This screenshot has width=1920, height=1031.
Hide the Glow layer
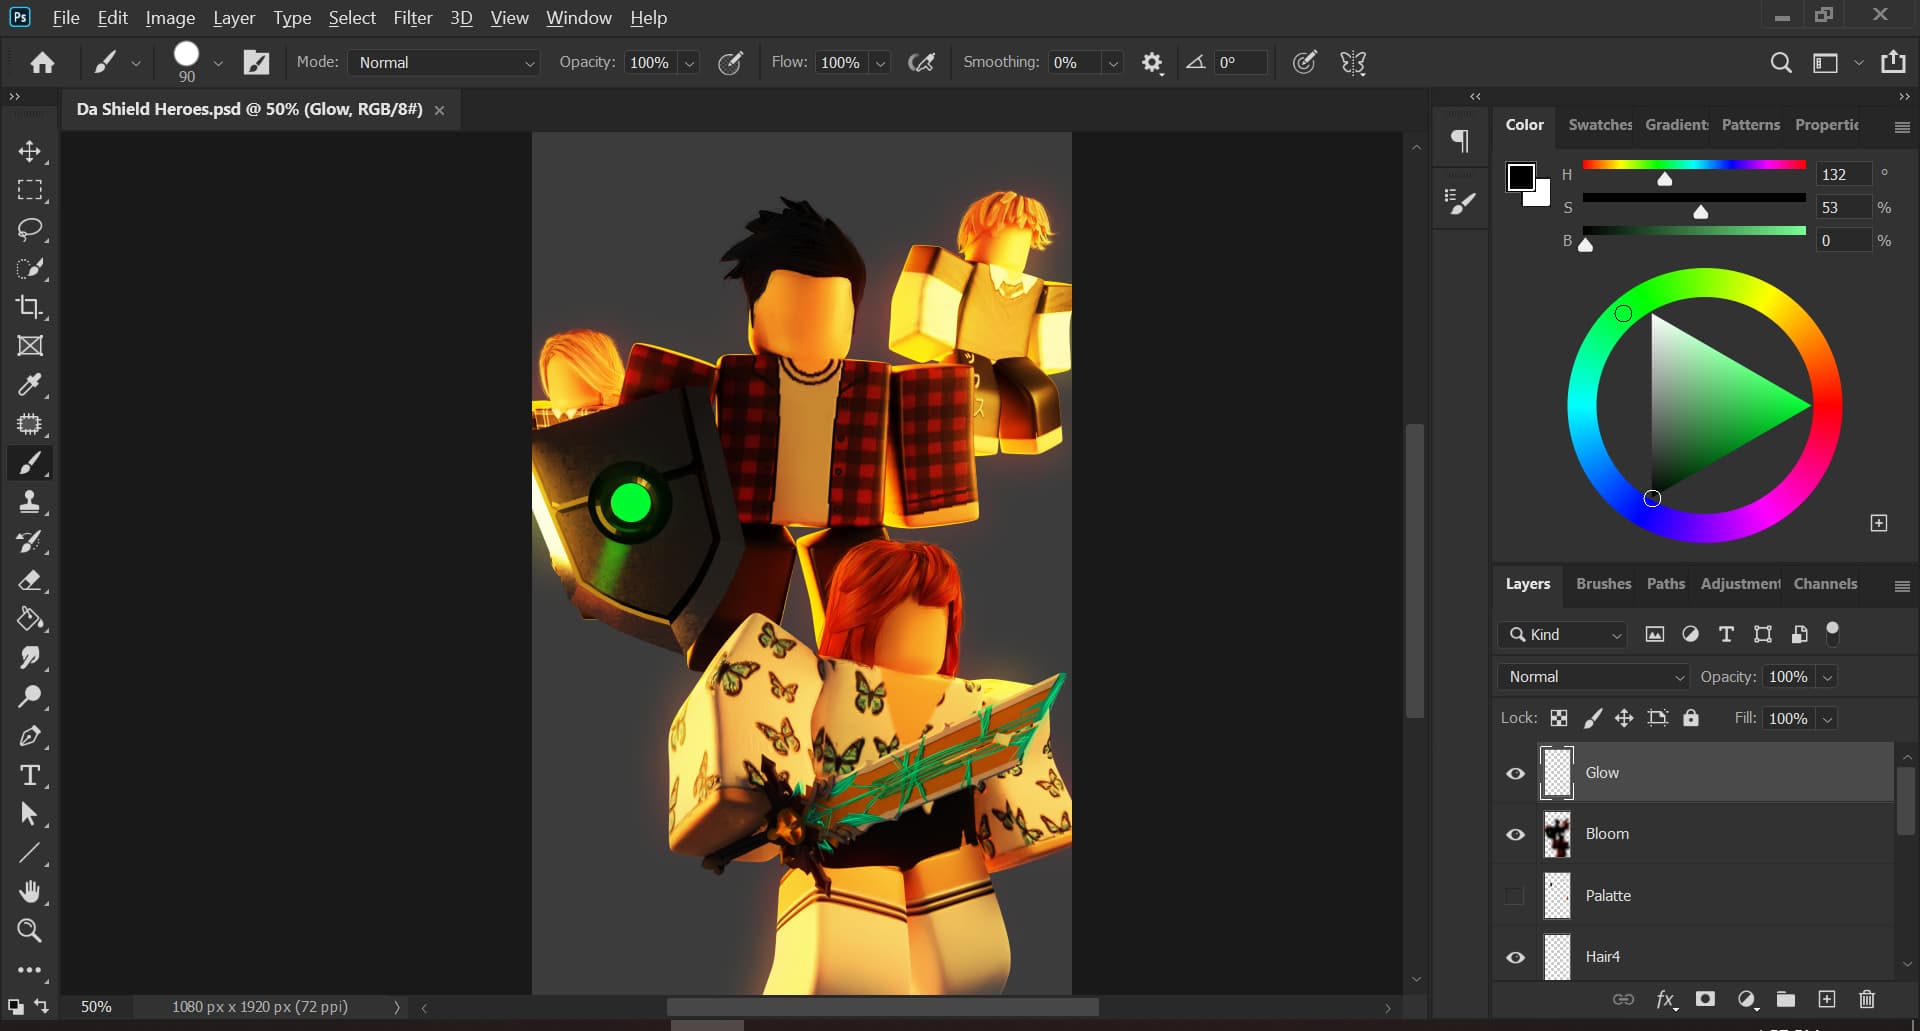point(1515,773)
